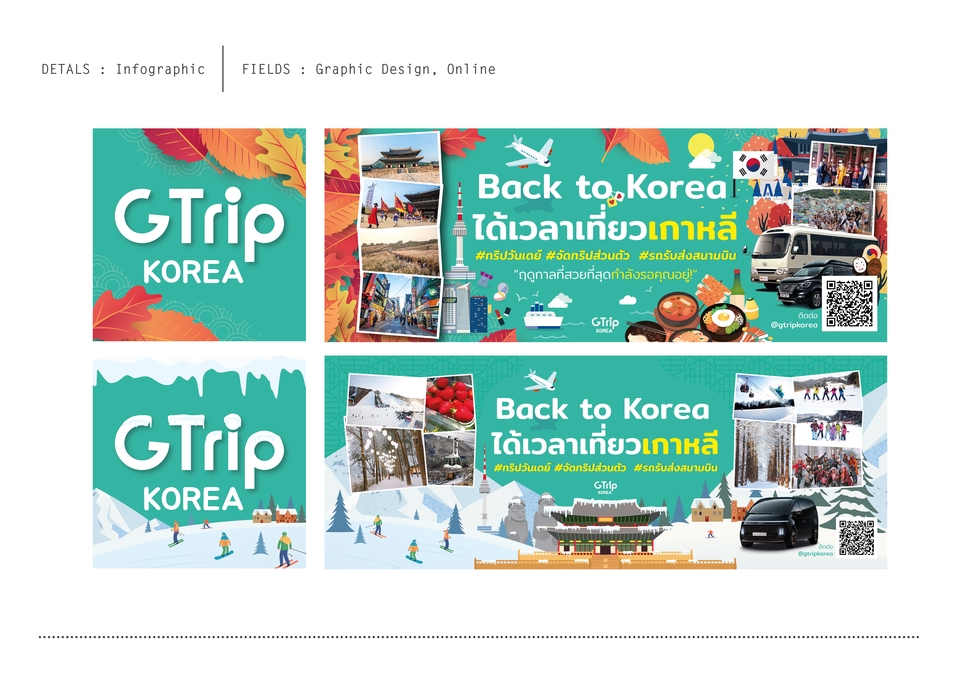Click the sun and cloud icon
The width and height of the screenshot is (960, 678).
[x=703, y=152]
